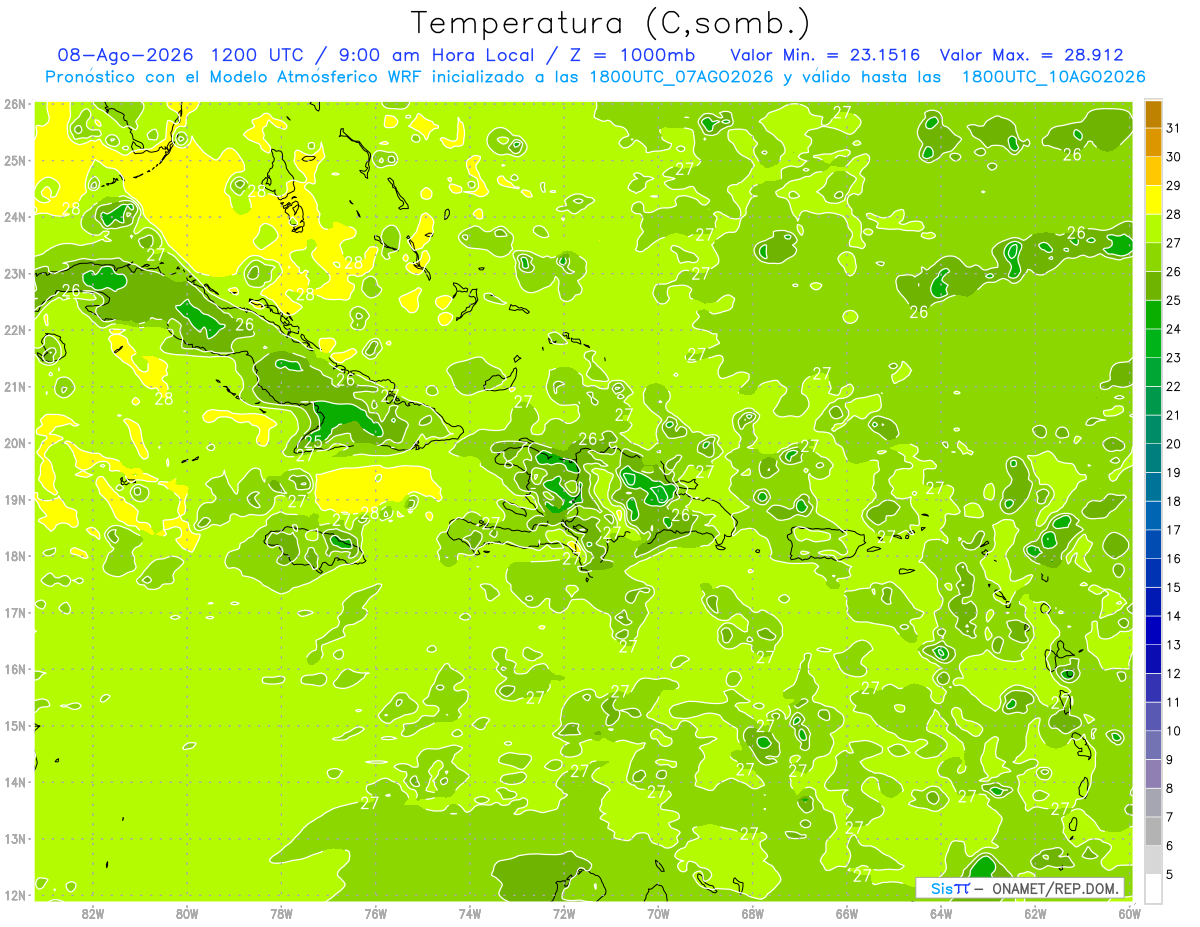
Task: Click the orange swatch between 29 and 30
Action: pos(1153,171)
